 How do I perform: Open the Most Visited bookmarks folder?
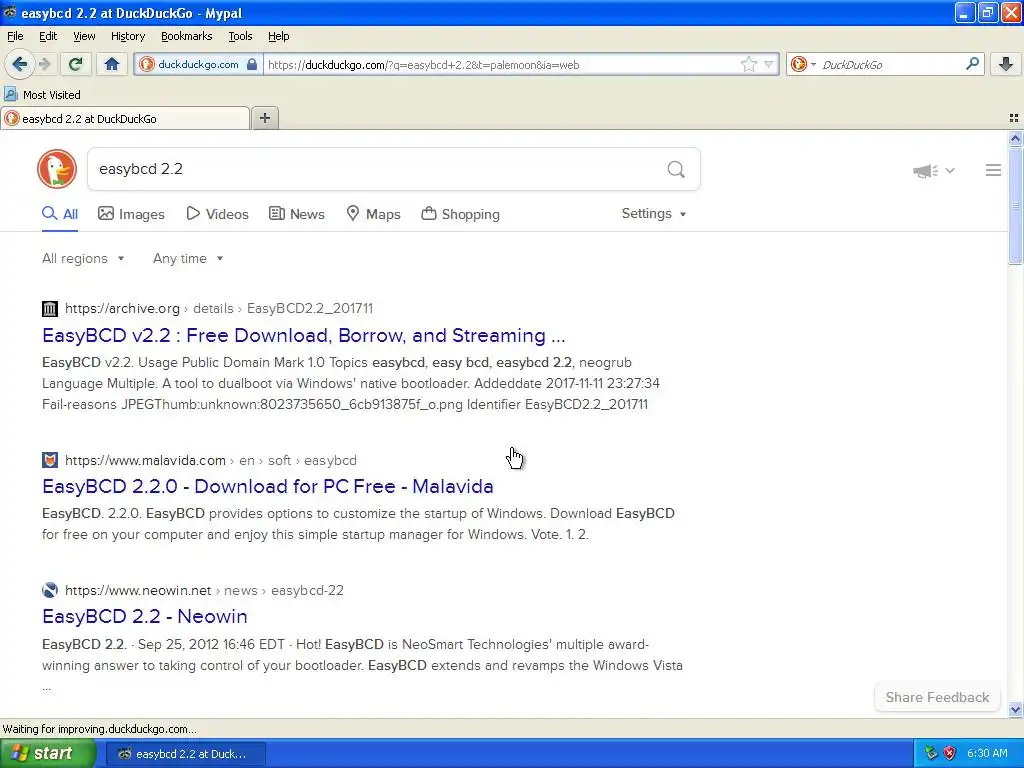[42, 95]
